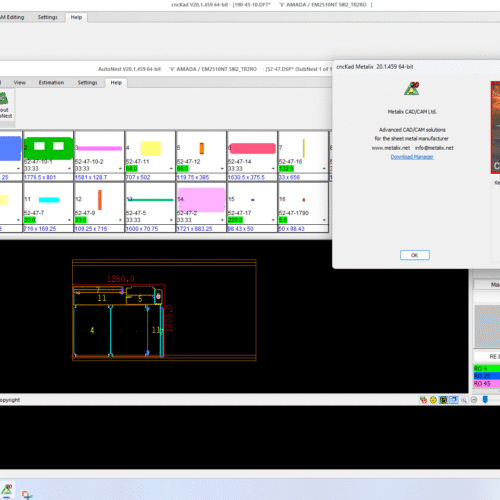Expand options arrow for part 52-47-10-1
This screenshot has width=500, height=500.
click(69, 169)
